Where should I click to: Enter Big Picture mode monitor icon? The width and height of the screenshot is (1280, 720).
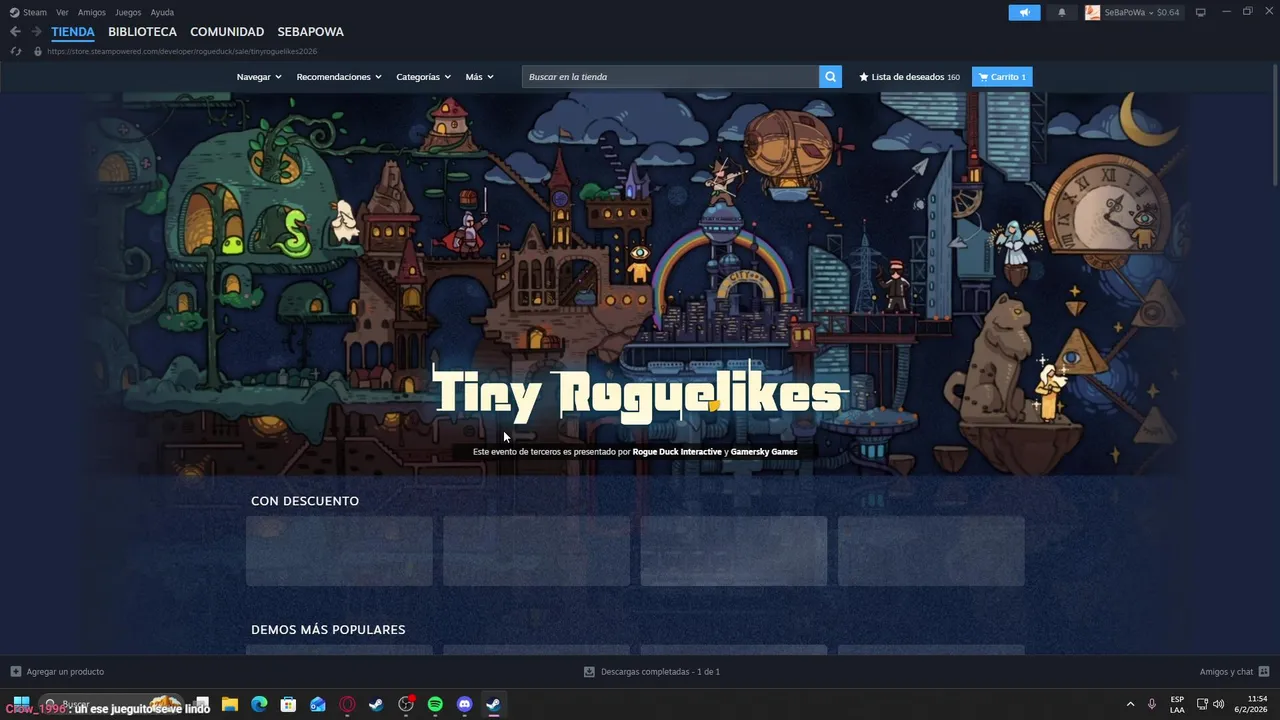click(x=1201, y=12)
